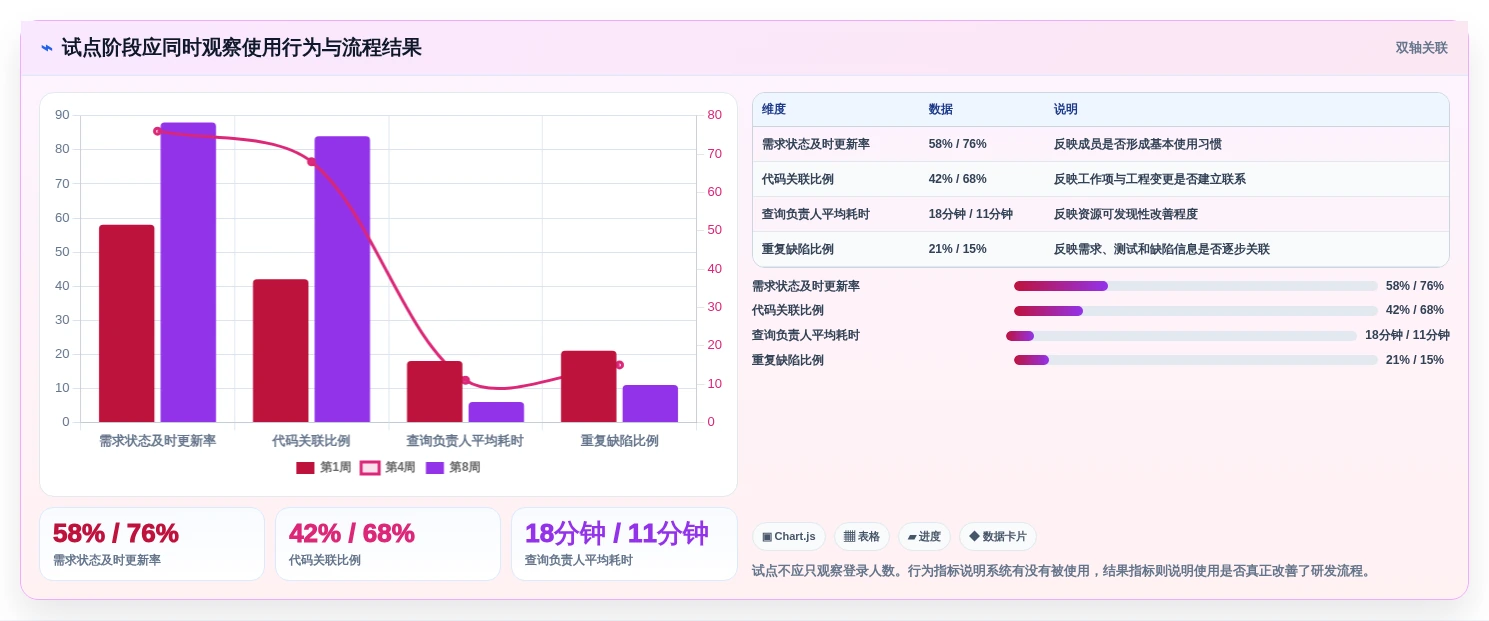Screen dimensions: 1489x621
Task: Click the 查询负责人平均耗时 progress bar
Action: (1181, 336)
